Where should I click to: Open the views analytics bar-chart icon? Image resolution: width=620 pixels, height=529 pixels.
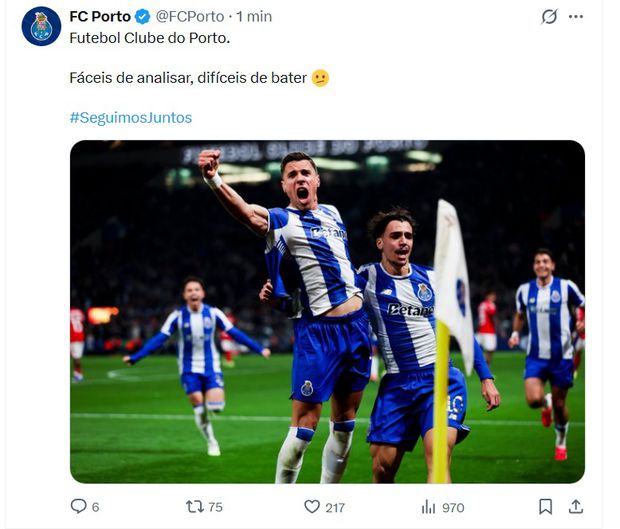pos(428,506)
